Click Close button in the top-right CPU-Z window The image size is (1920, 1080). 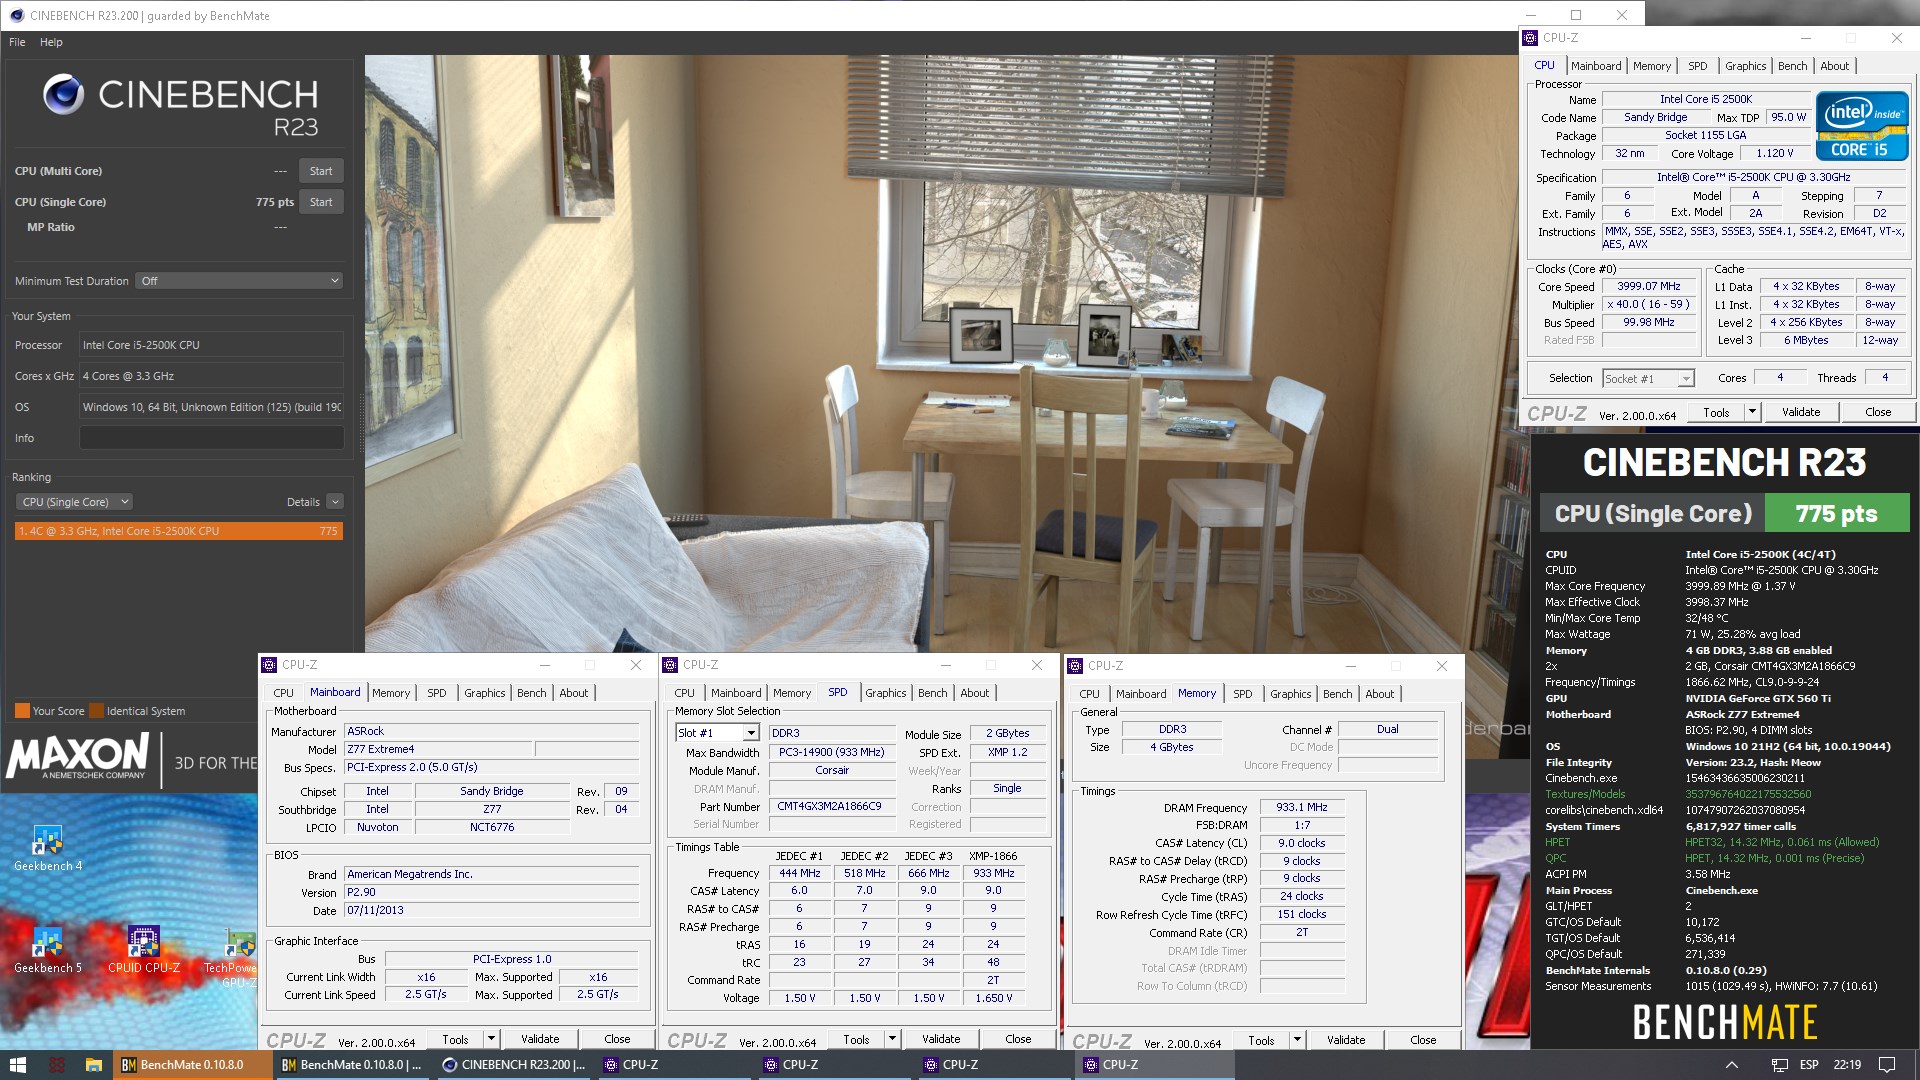(x=1878, y=412)
